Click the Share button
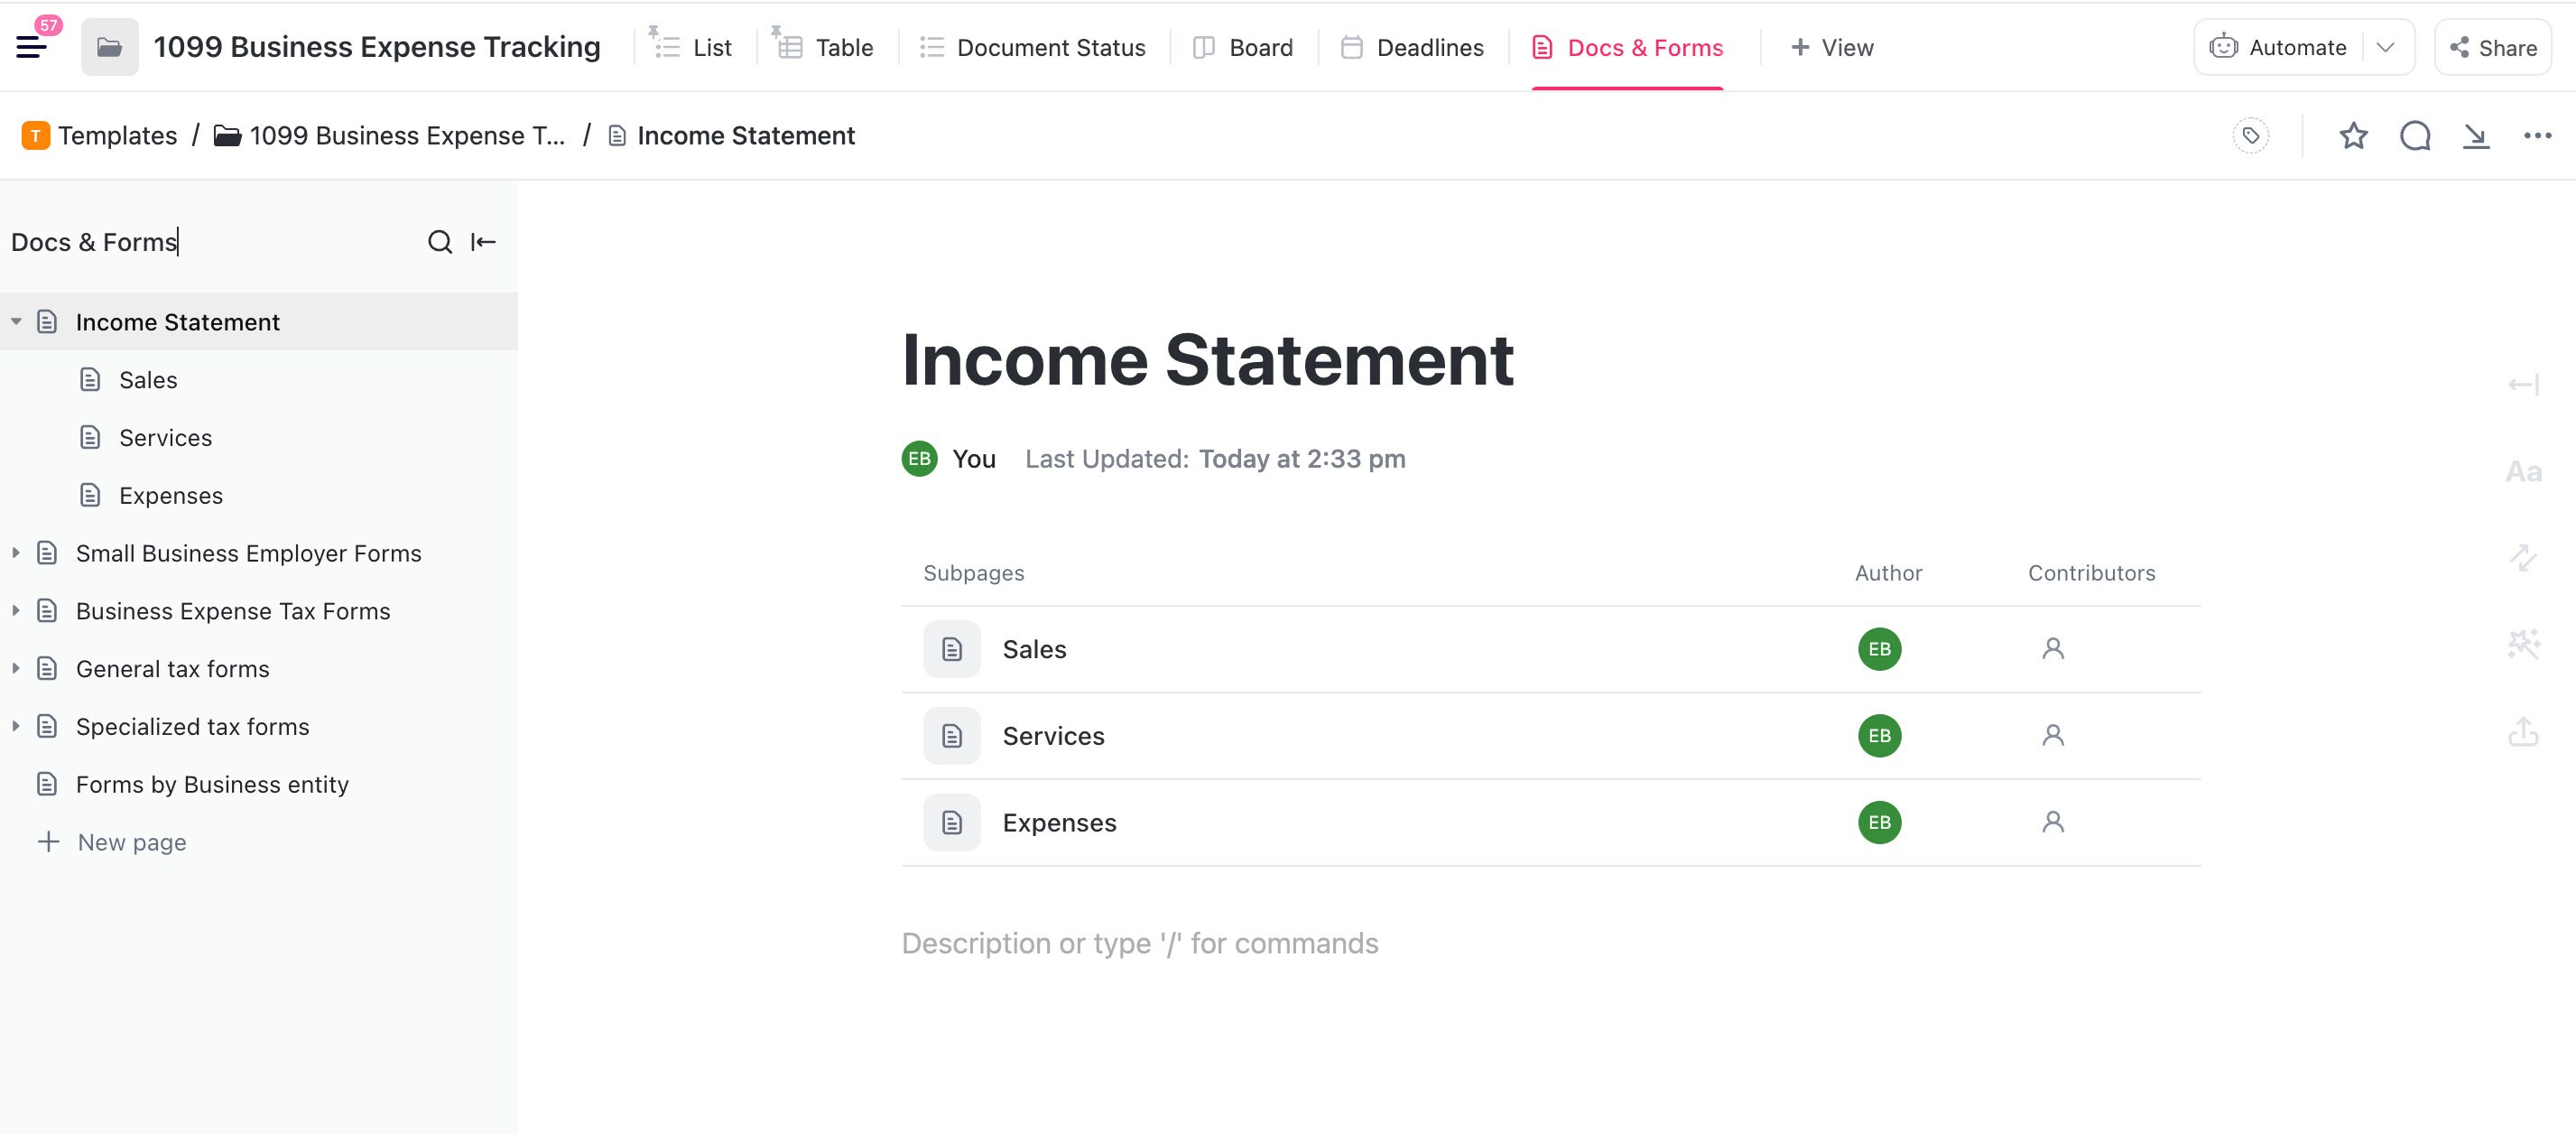The image size is (2576, 1134). (2492, 47)
